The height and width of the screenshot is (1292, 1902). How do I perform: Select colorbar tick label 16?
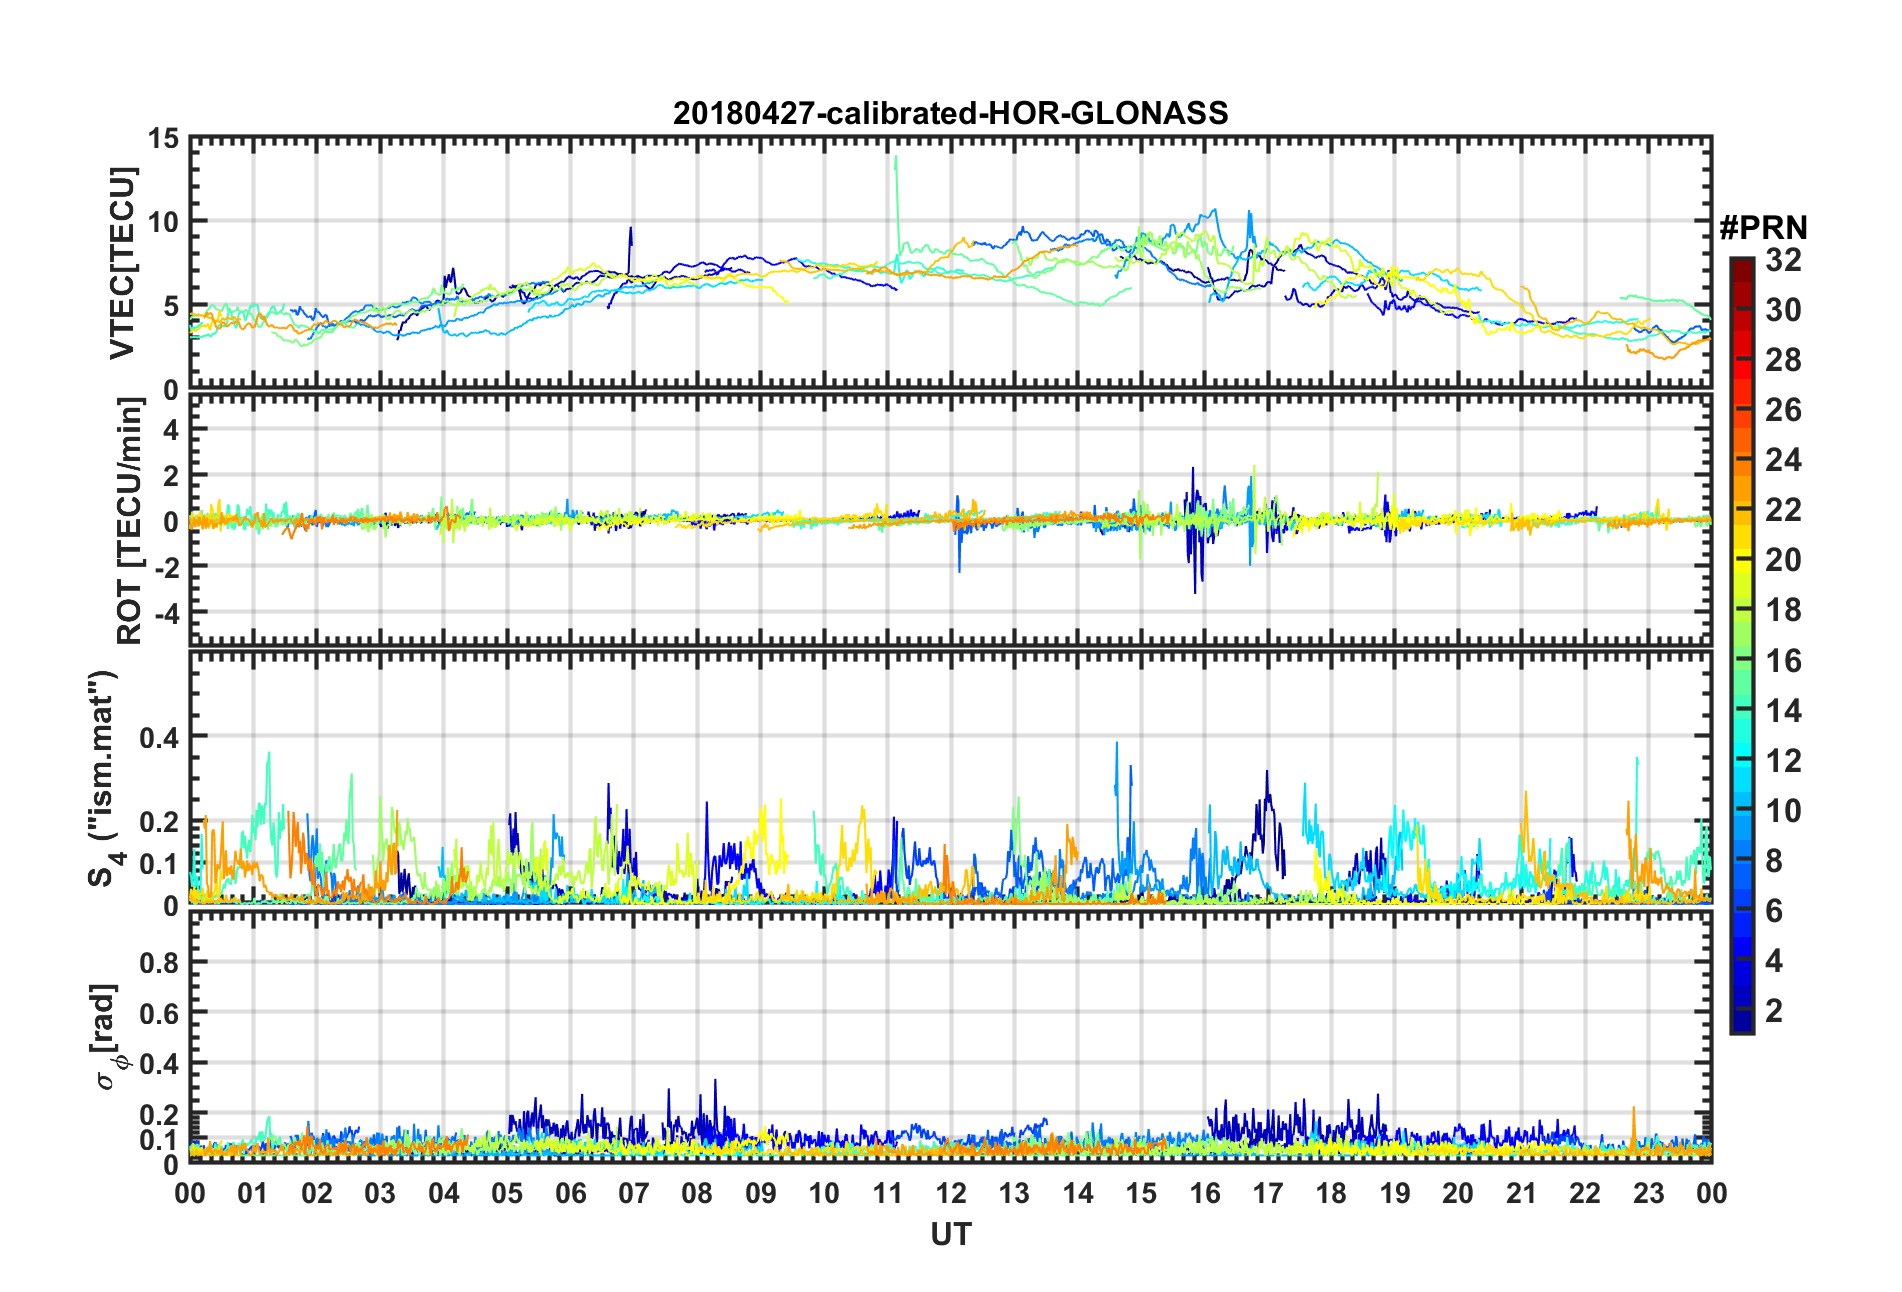(x=1783, y=661)
